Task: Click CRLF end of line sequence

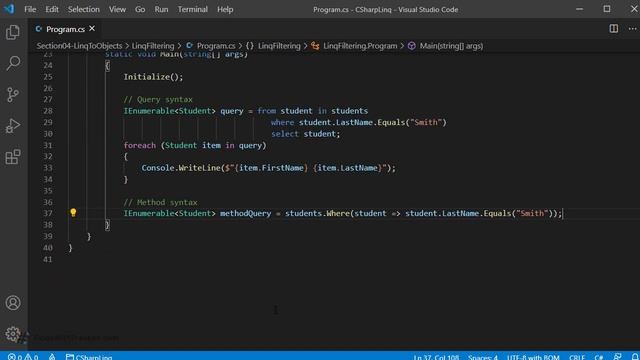Action: 577,357
